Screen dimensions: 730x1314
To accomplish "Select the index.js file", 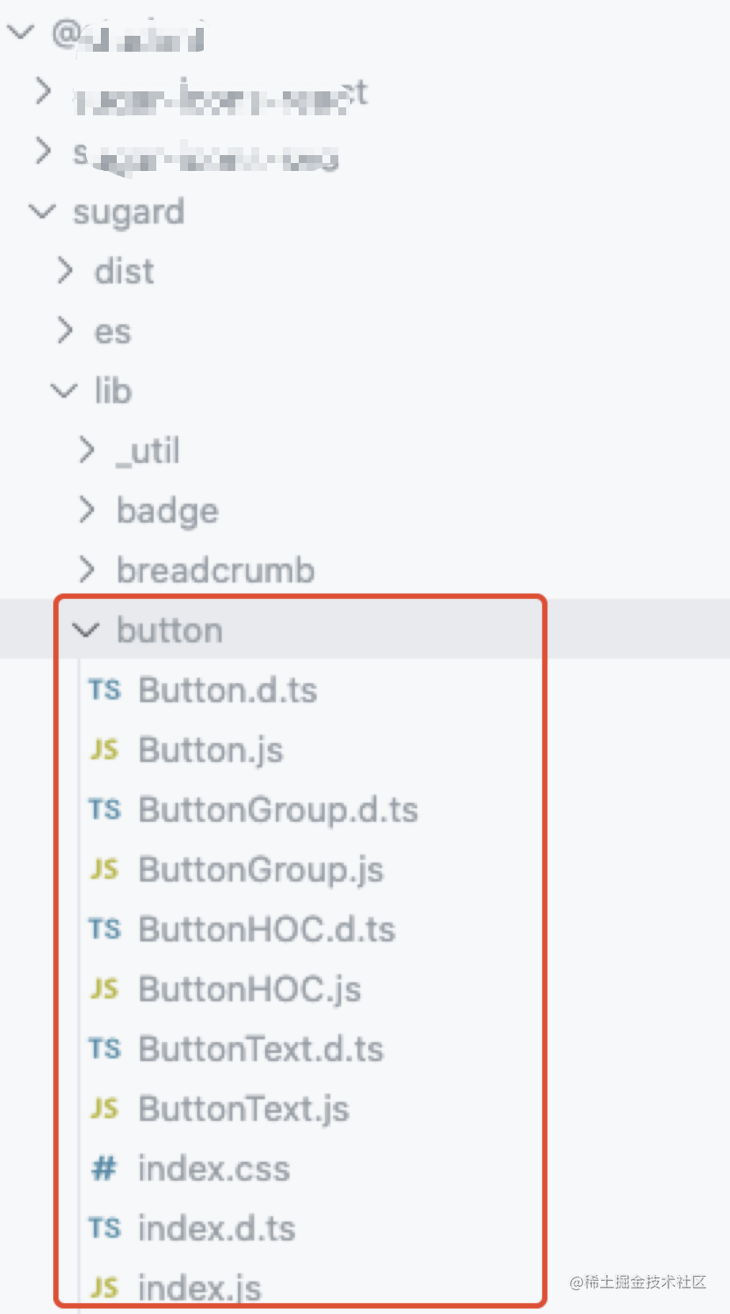I will tap(200, 1287).
